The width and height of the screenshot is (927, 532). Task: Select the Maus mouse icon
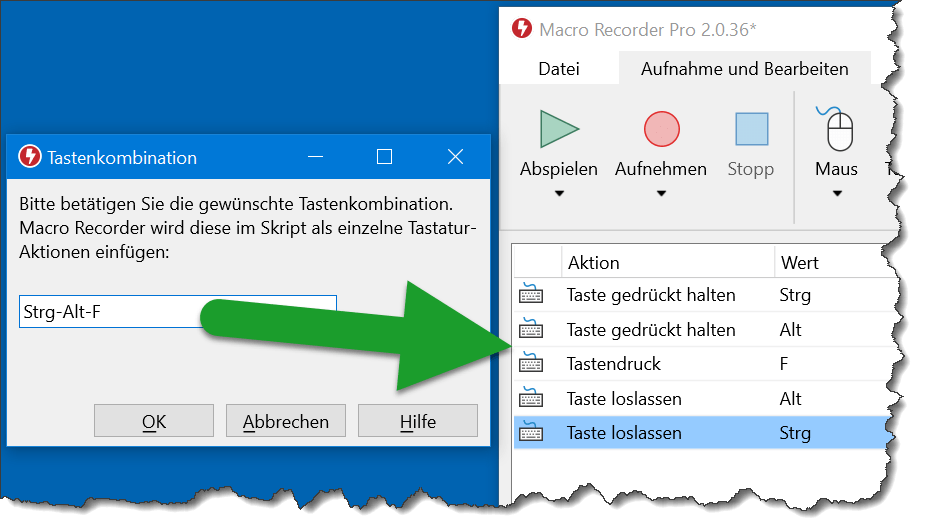point(836,128)
